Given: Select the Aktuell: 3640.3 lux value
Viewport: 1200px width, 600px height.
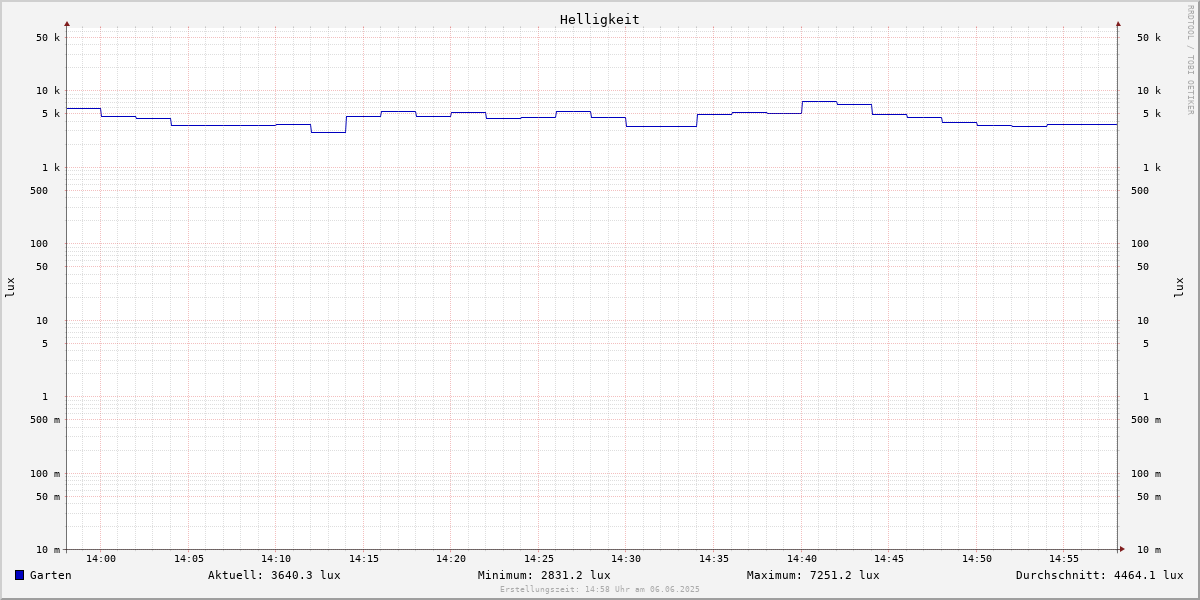Looking at the screenshot, I should (274, 575).
